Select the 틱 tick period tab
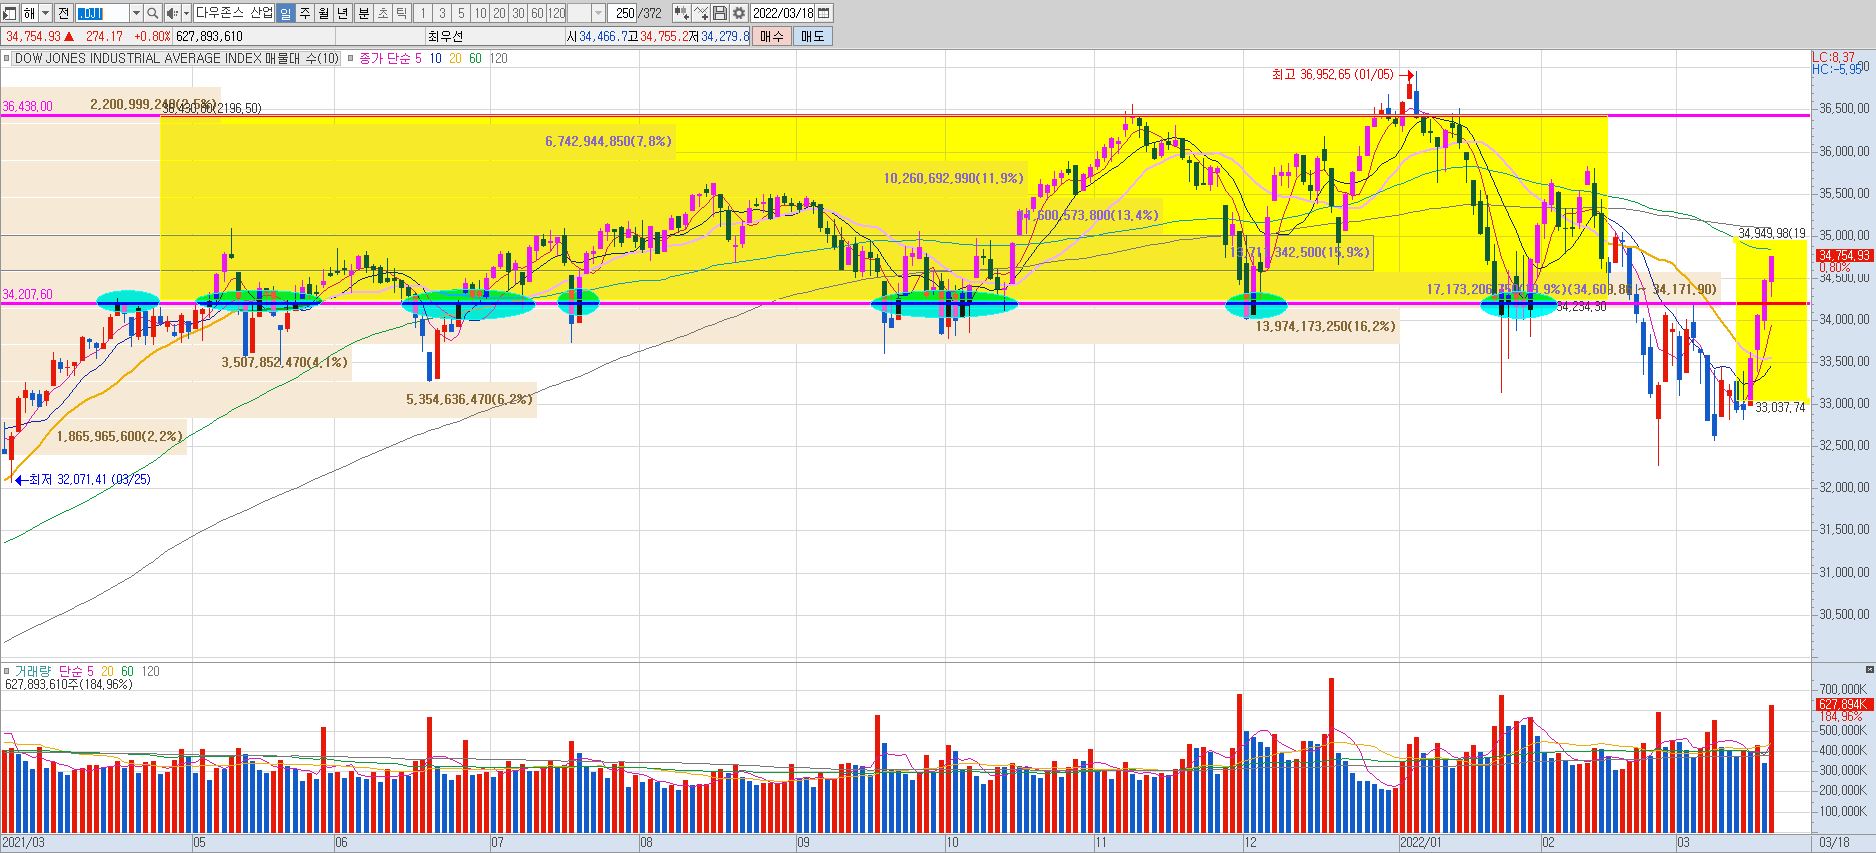The height and width of the screenshot is (853, 1876). click(401, 13)
